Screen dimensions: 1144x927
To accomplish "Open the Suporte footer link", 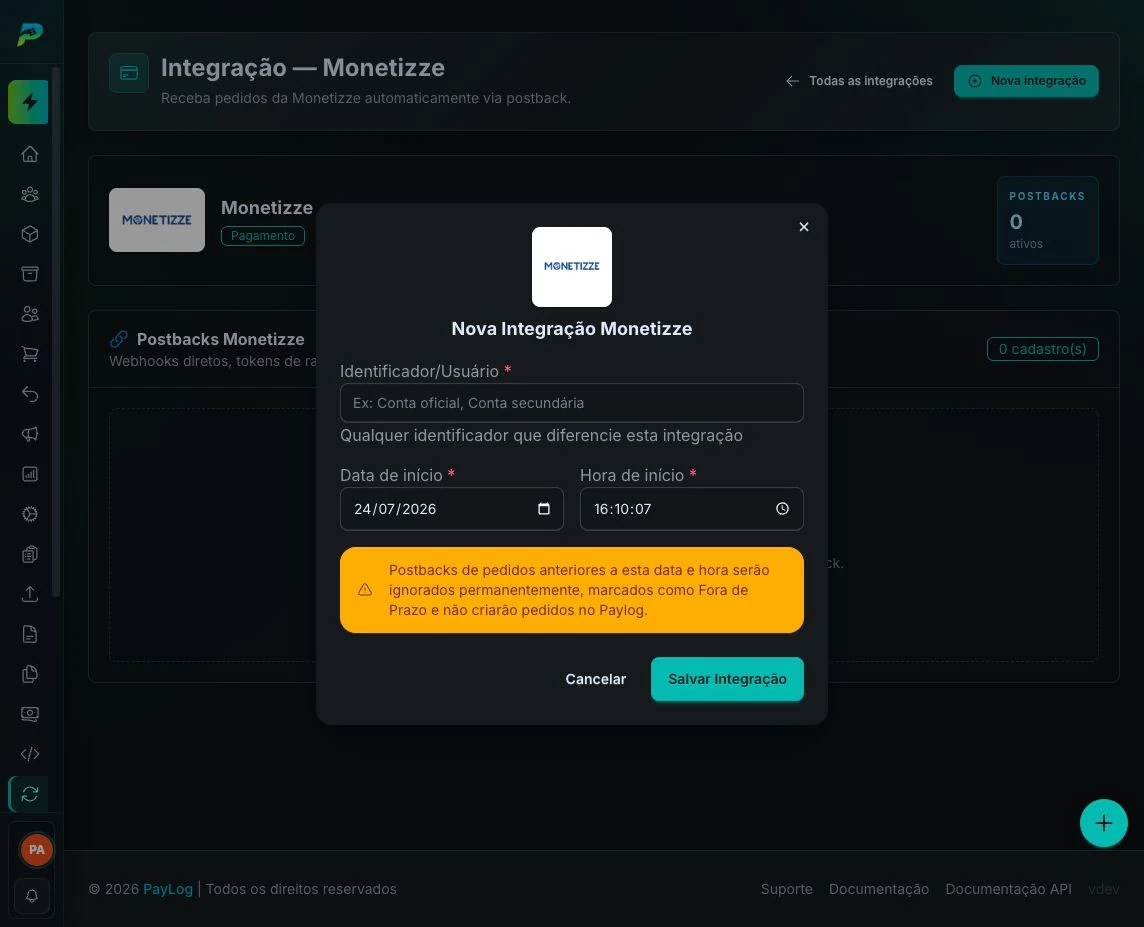I will (x=786, y=889).
